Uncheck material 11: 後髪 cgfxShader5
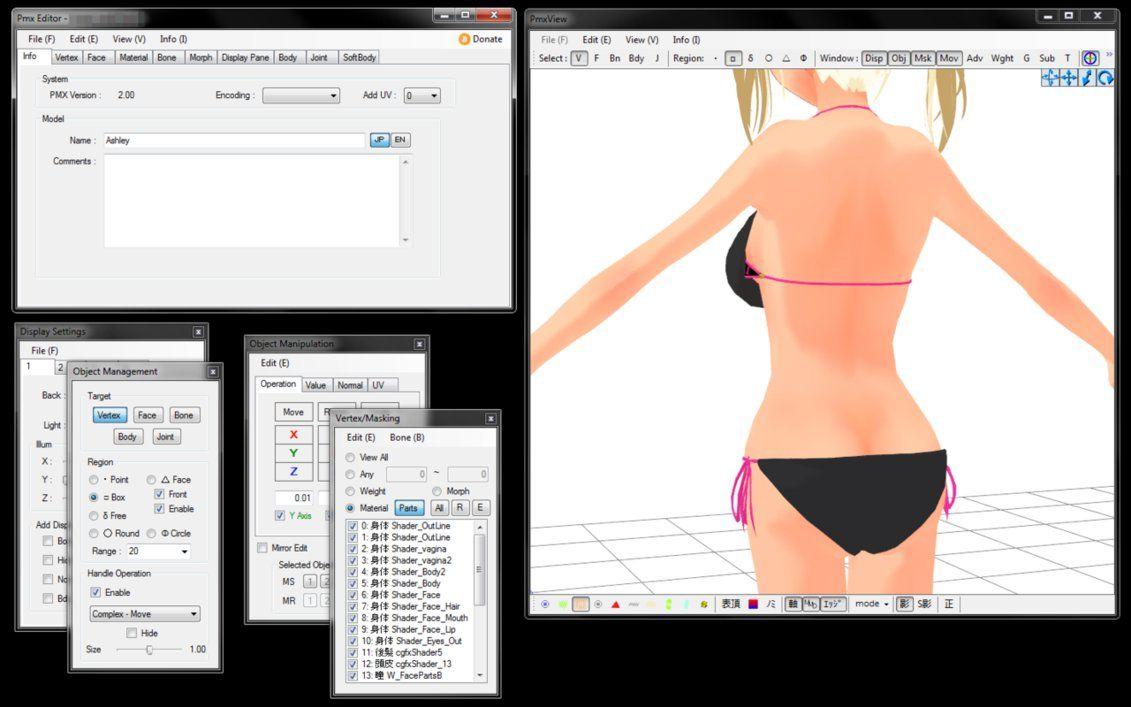Screen dimensions: 1131x707 (x=353, y=652)
